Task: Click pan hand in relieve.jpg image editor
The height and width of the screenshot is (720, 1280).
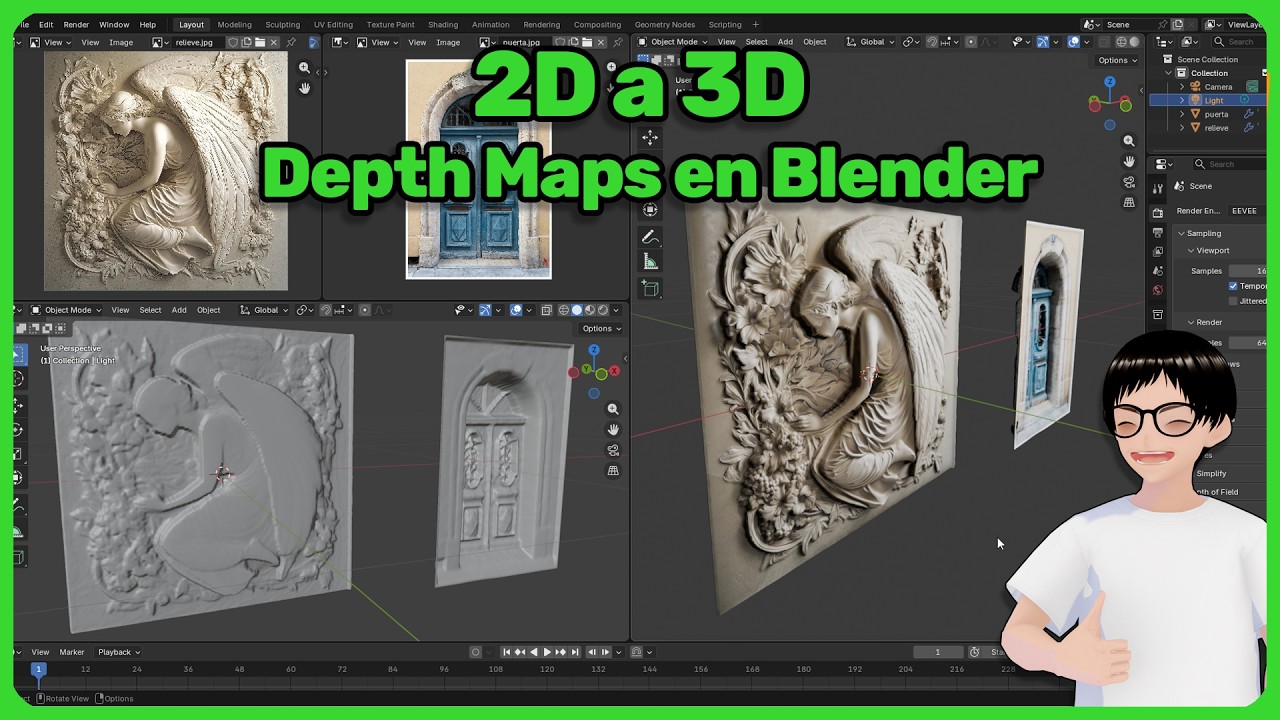Action: coord(304,88)
